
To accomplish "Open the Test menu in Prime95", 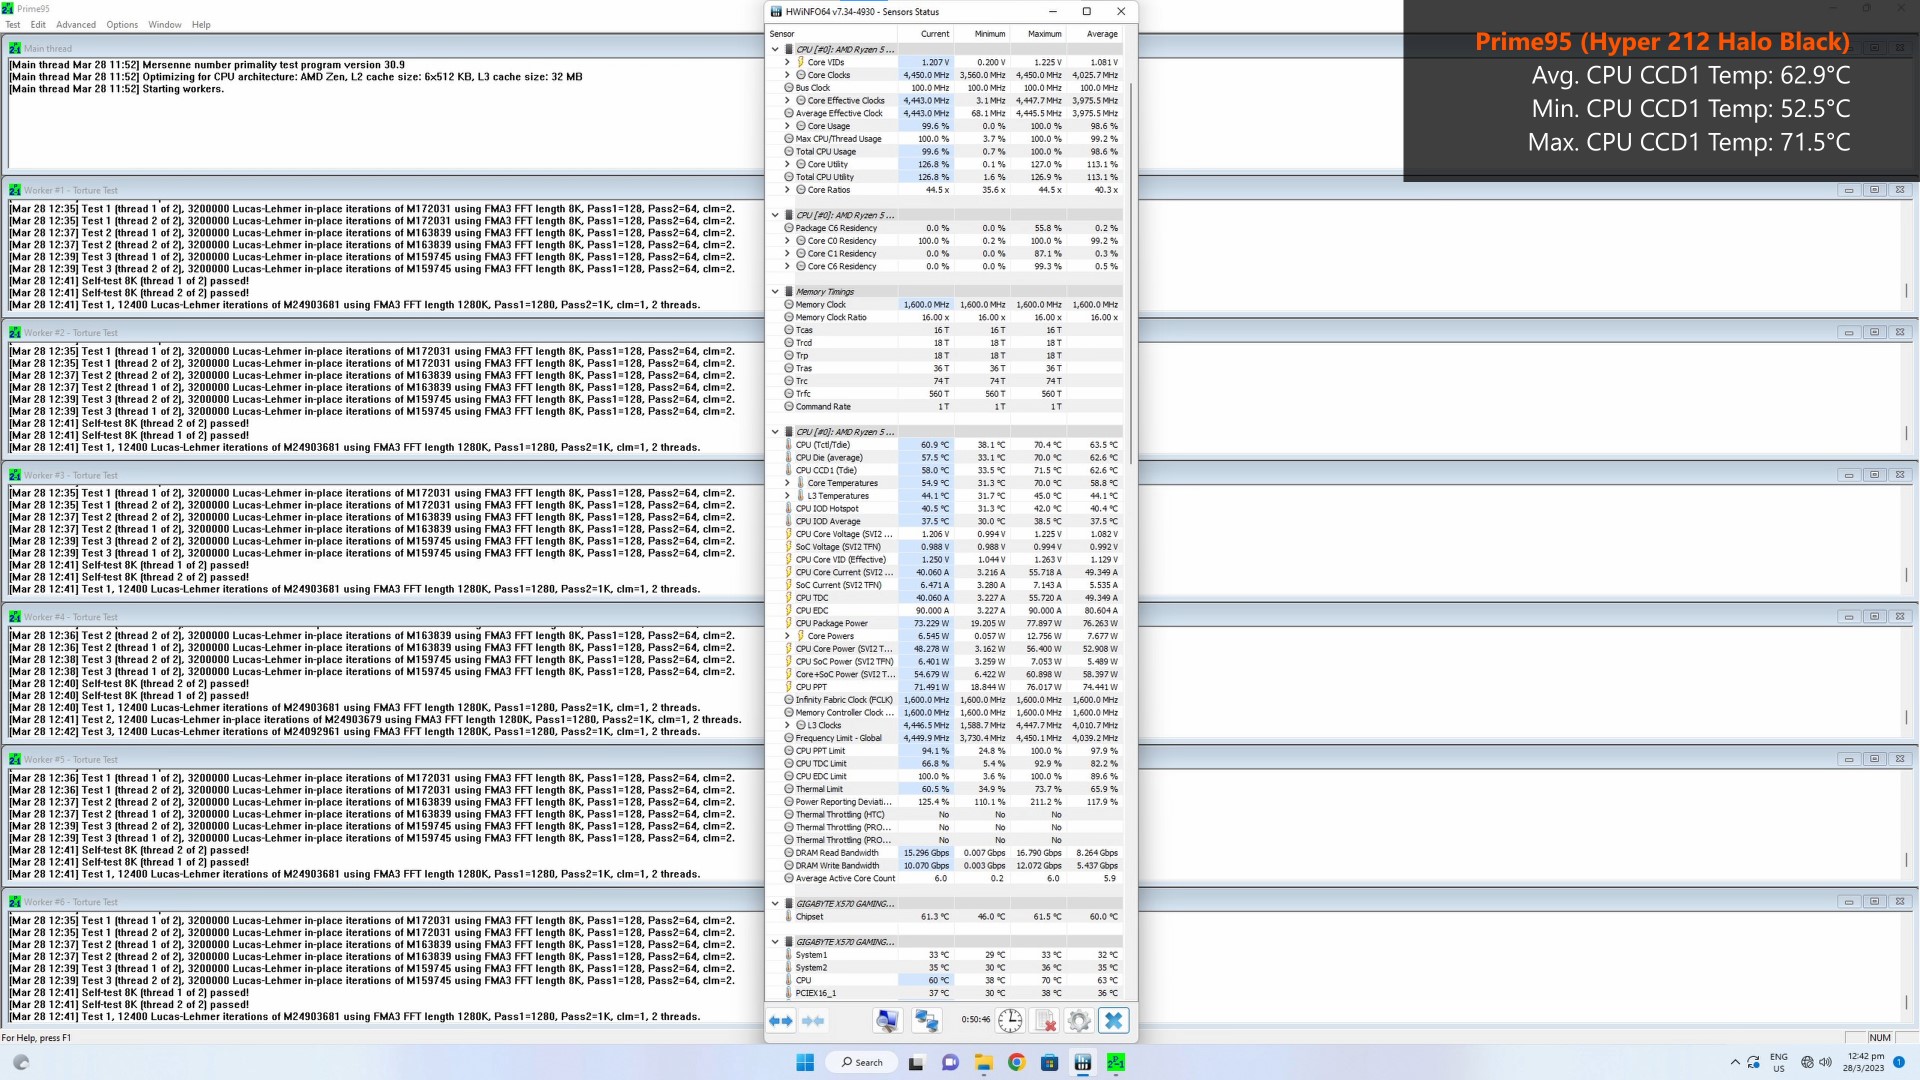I will 12,24.
